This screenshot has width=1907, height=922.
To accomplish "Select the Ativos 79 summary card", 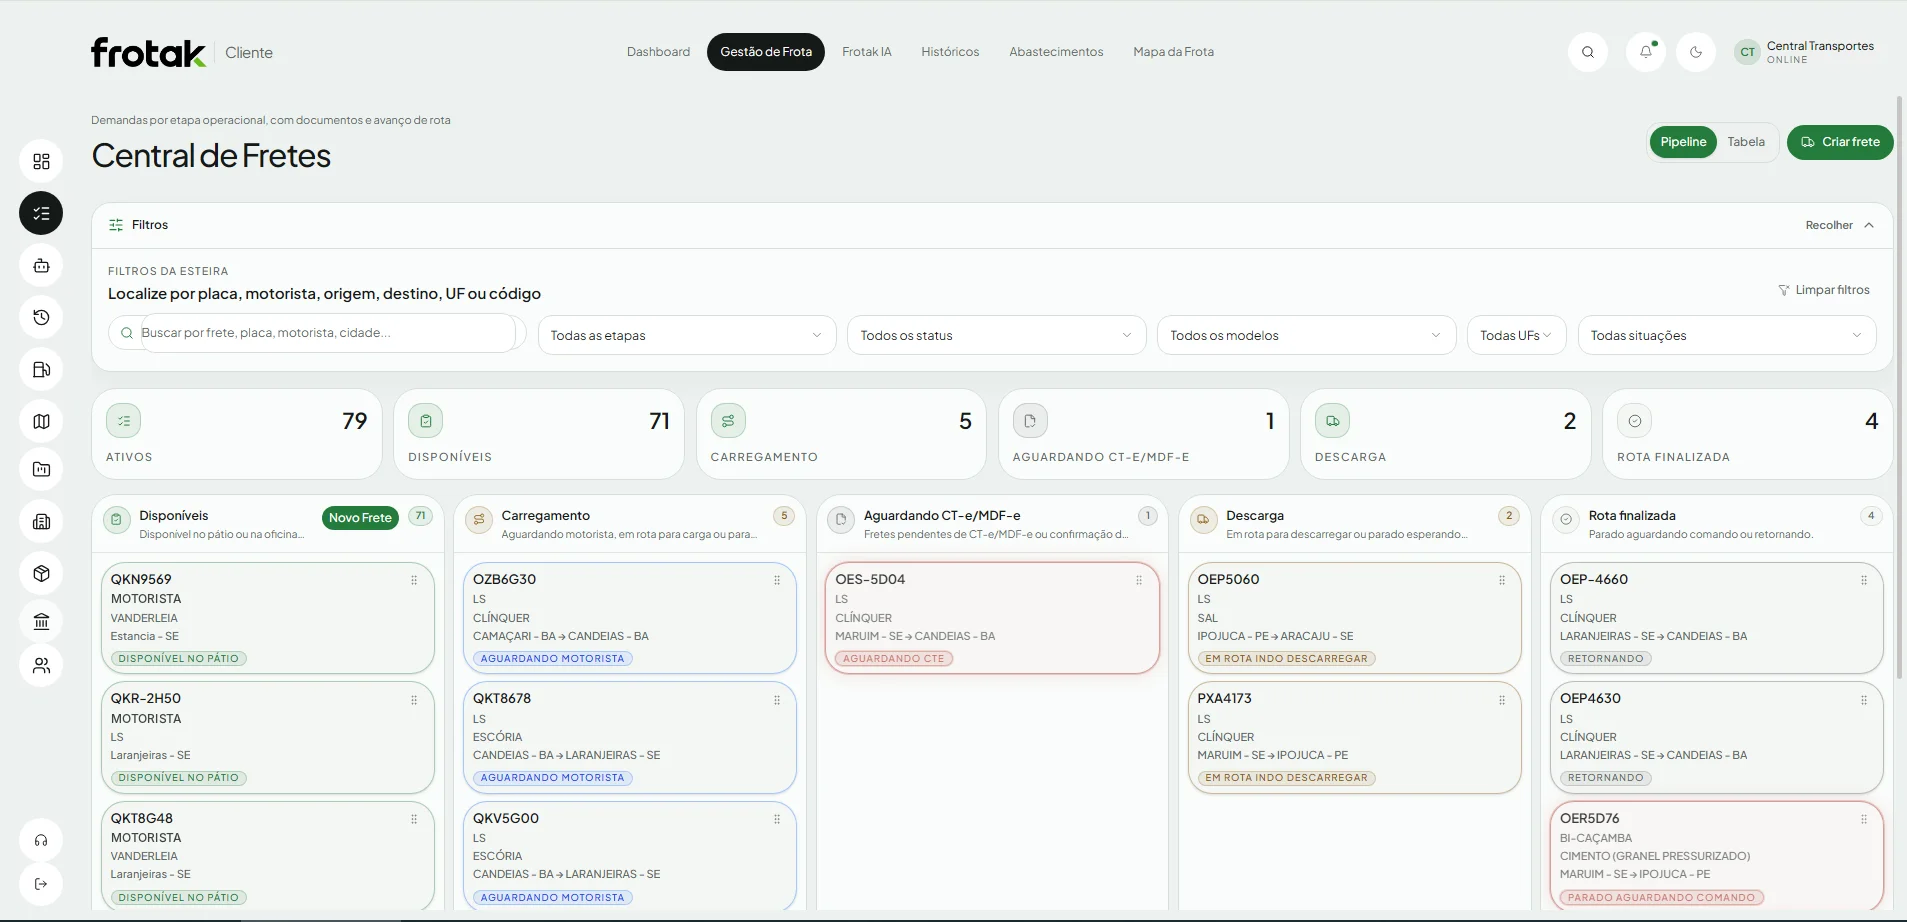I will point(237,434).
